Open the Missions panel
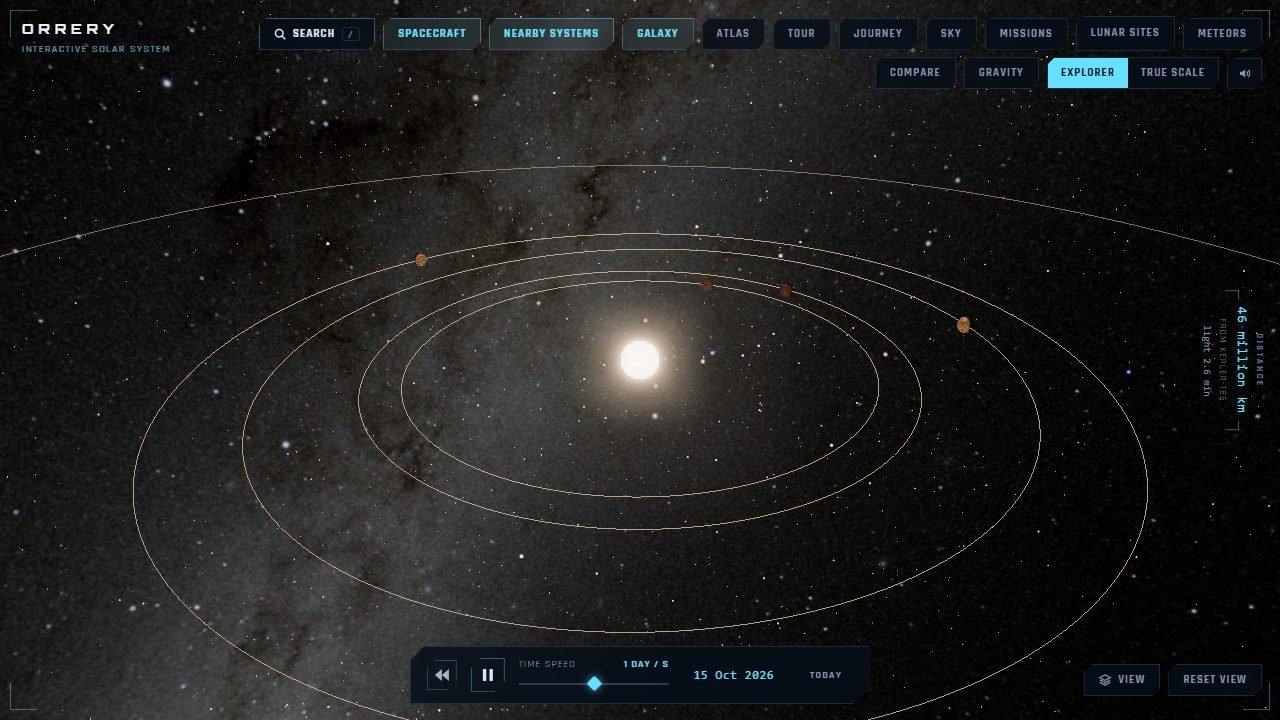The image size is (1280, 720). point(1026,34)
